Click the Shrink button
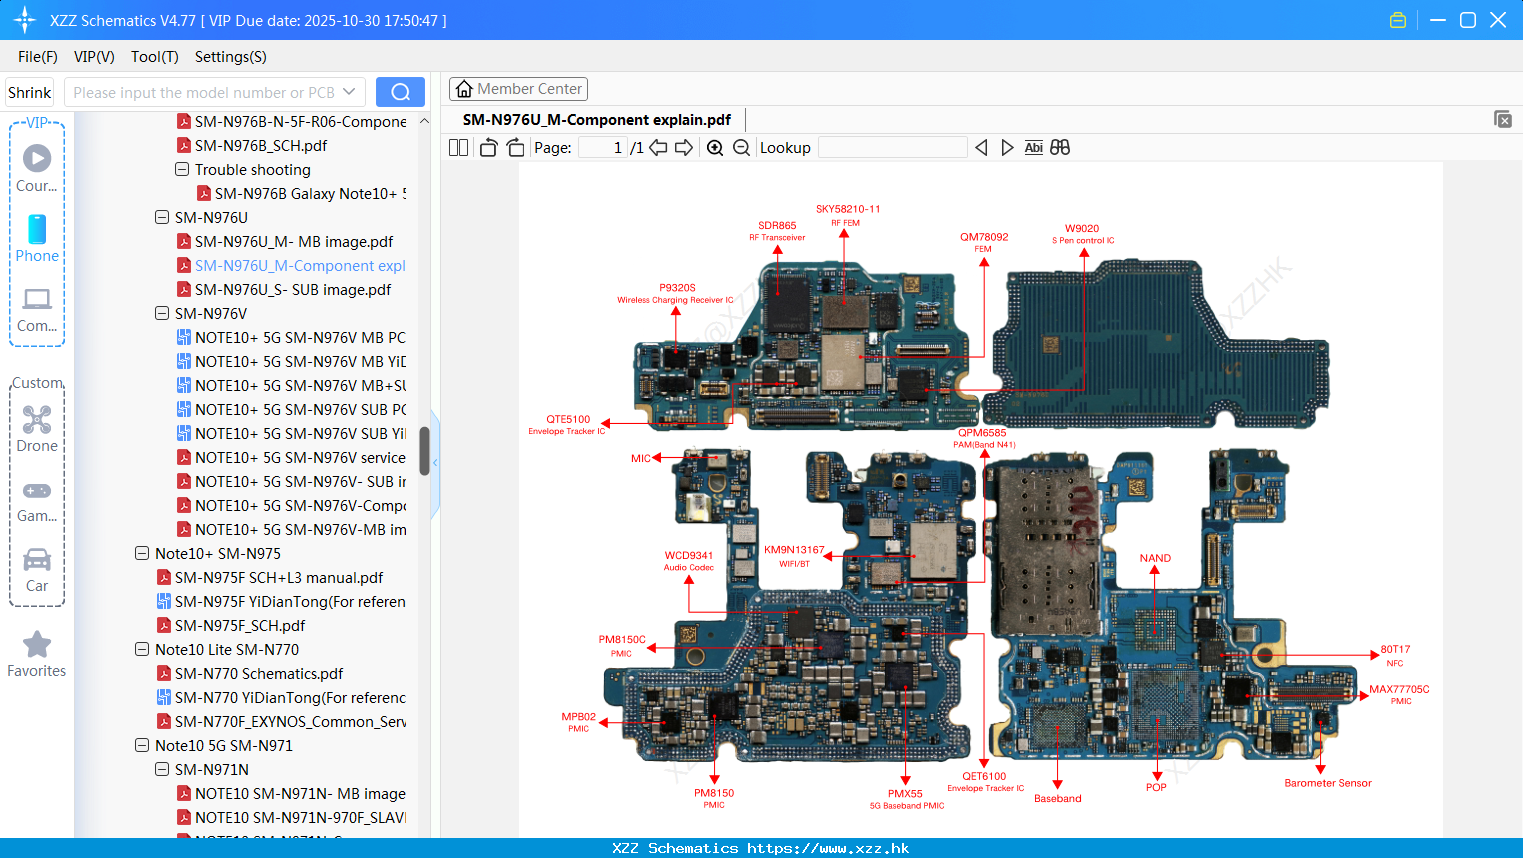1523x858 pixels. [30, 92]
